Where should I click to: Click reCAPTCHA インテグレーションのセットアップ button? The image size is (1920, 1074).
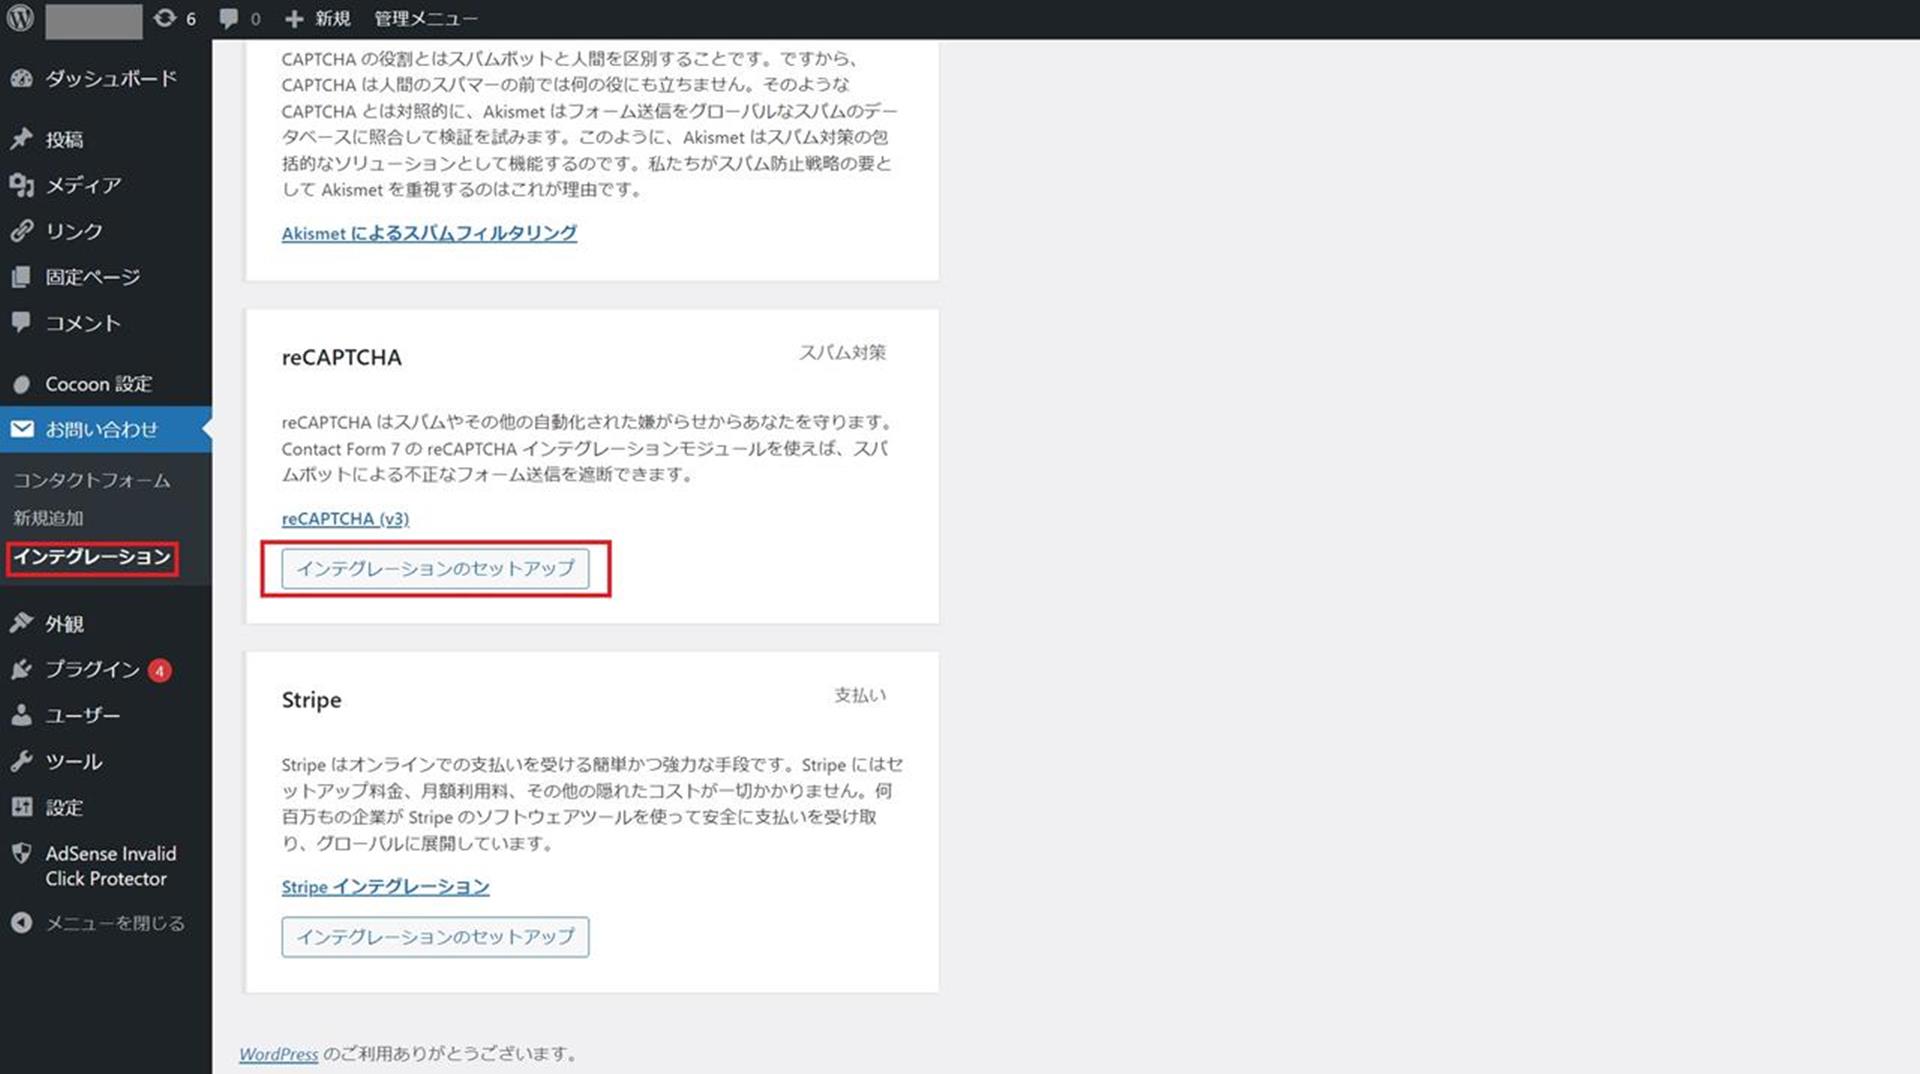pos(435,568)
